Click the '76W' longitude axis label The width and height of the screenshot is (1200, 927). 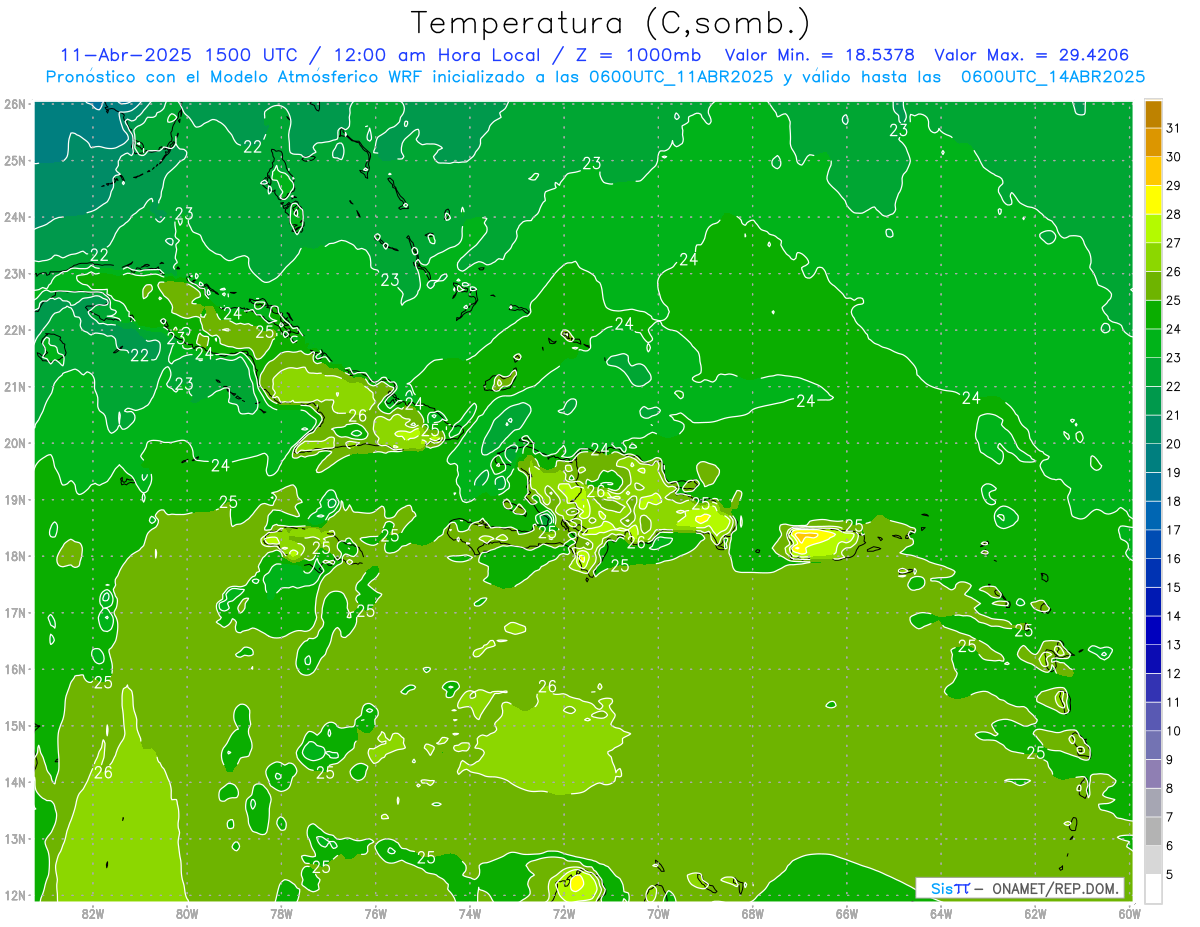pyautogui.click(x=375, y=913)
